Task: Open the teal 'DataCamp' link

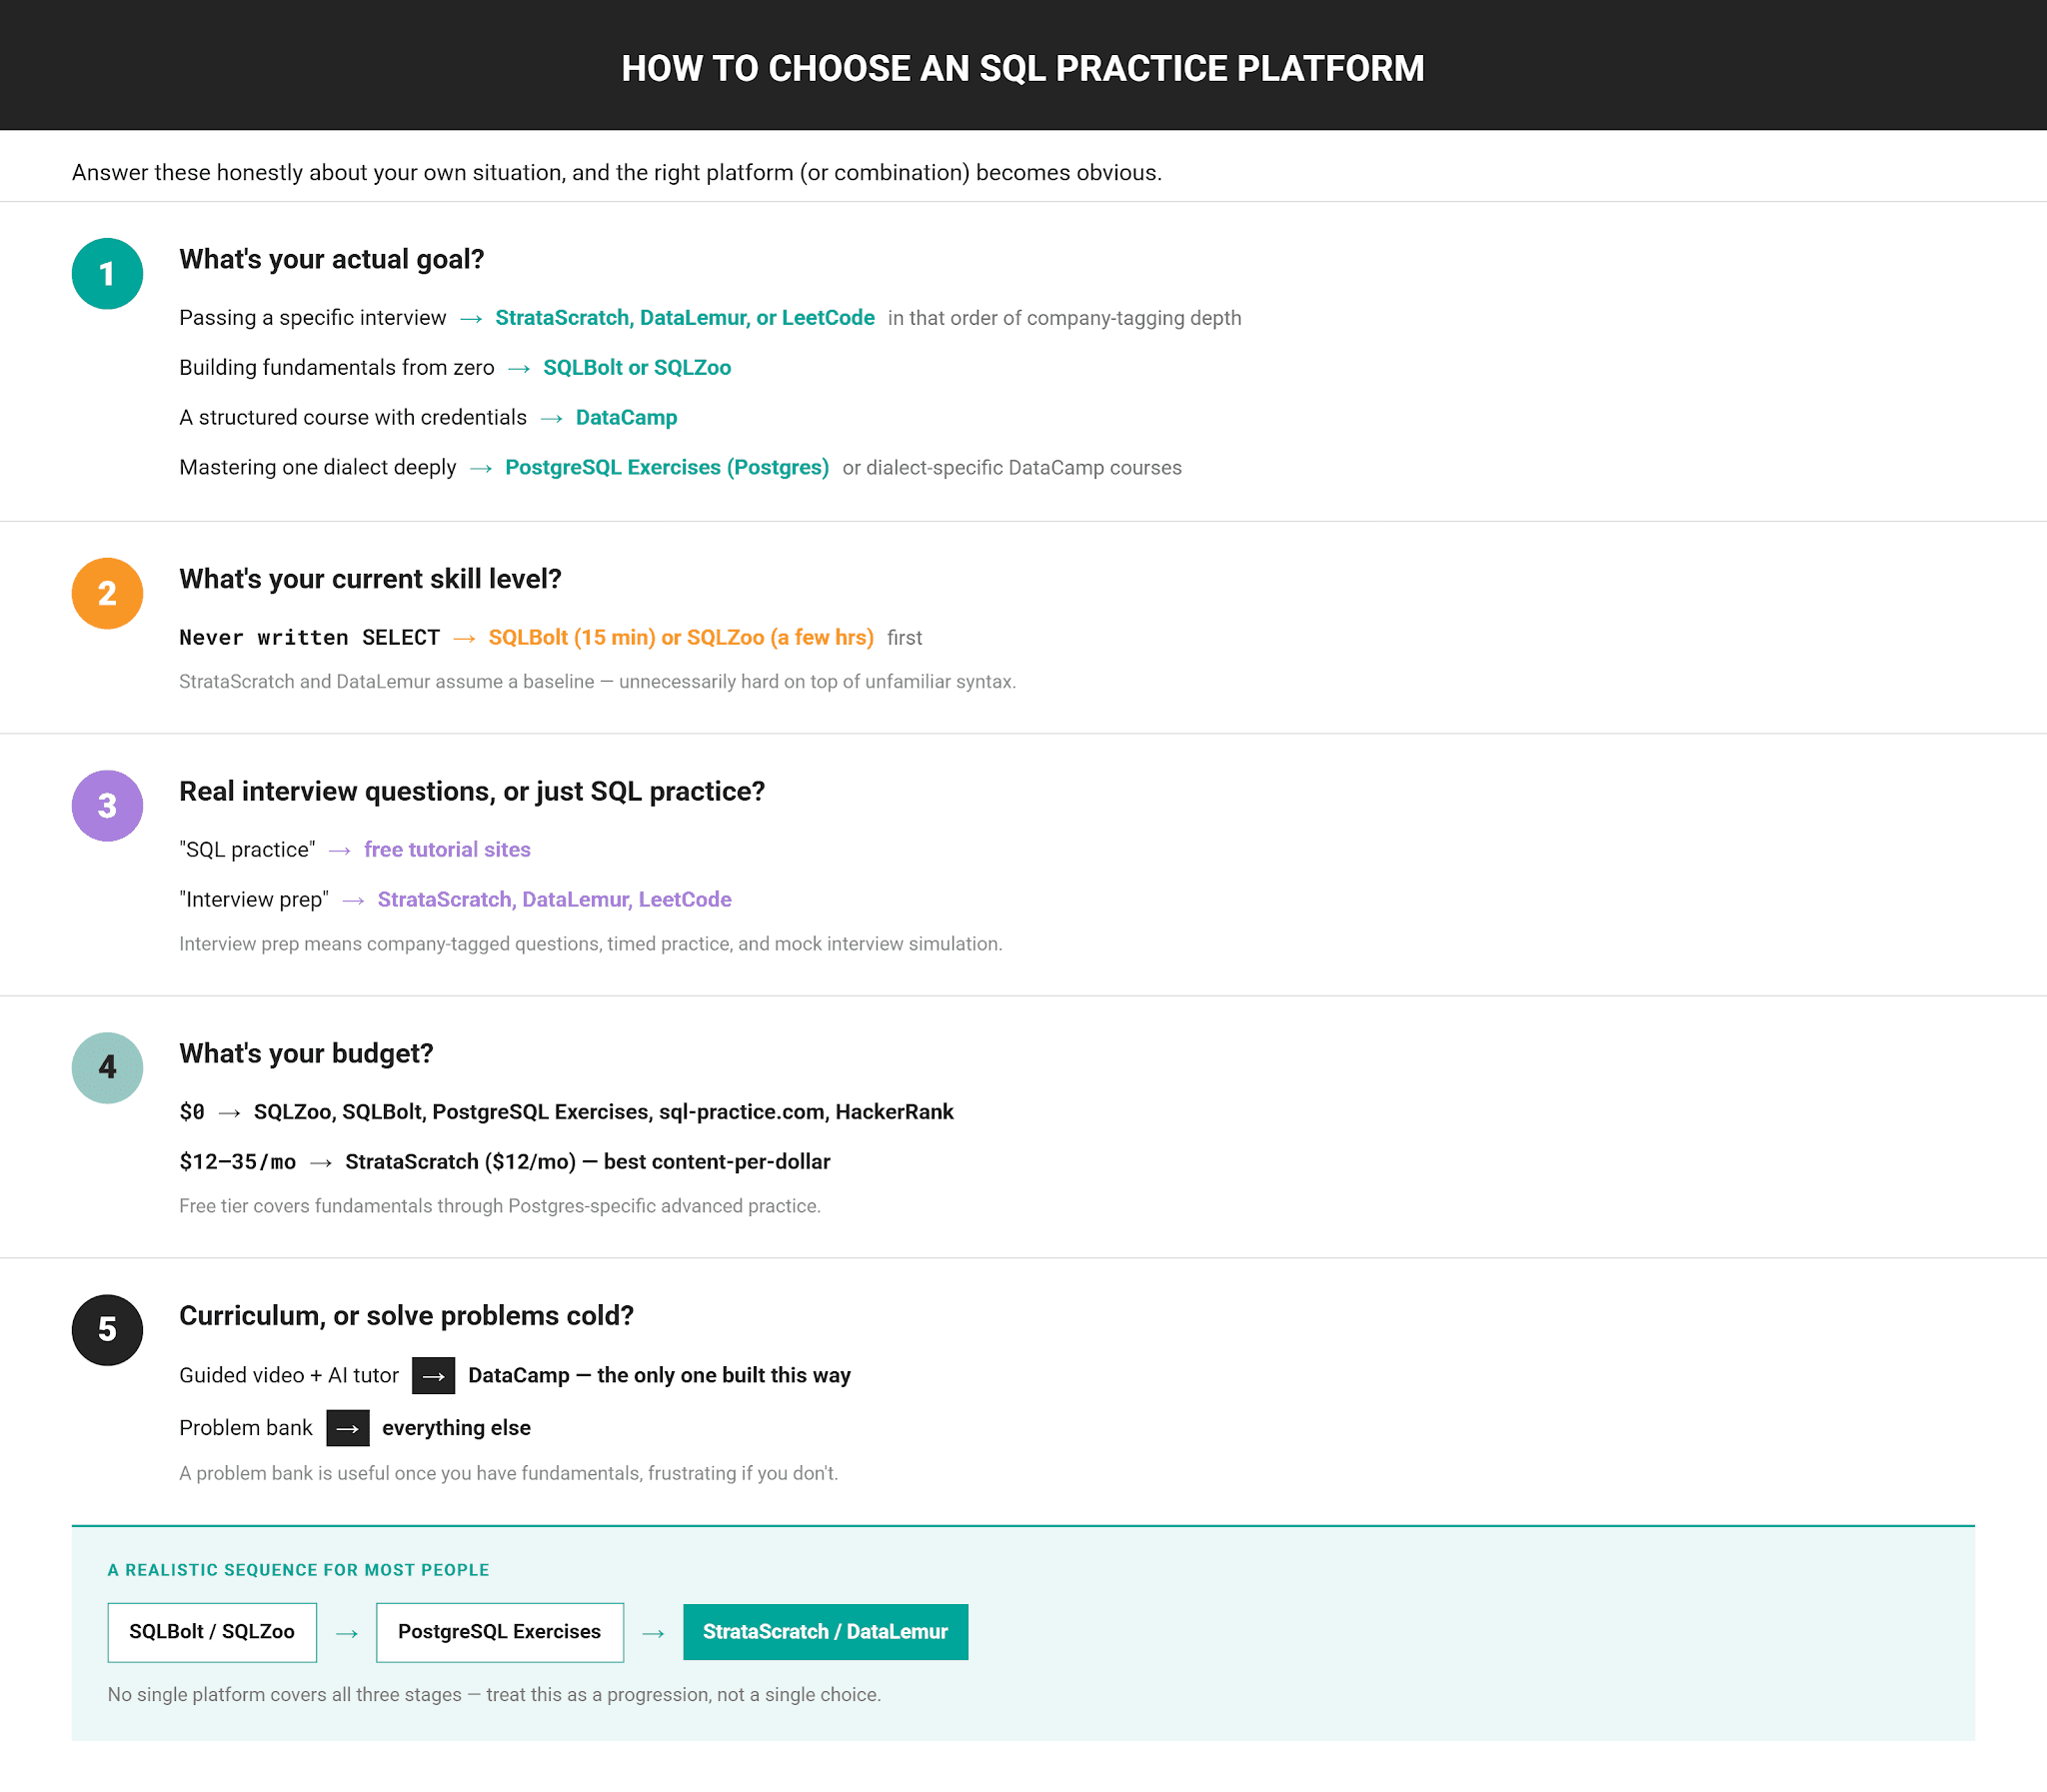Action: [x=626, y=418]
